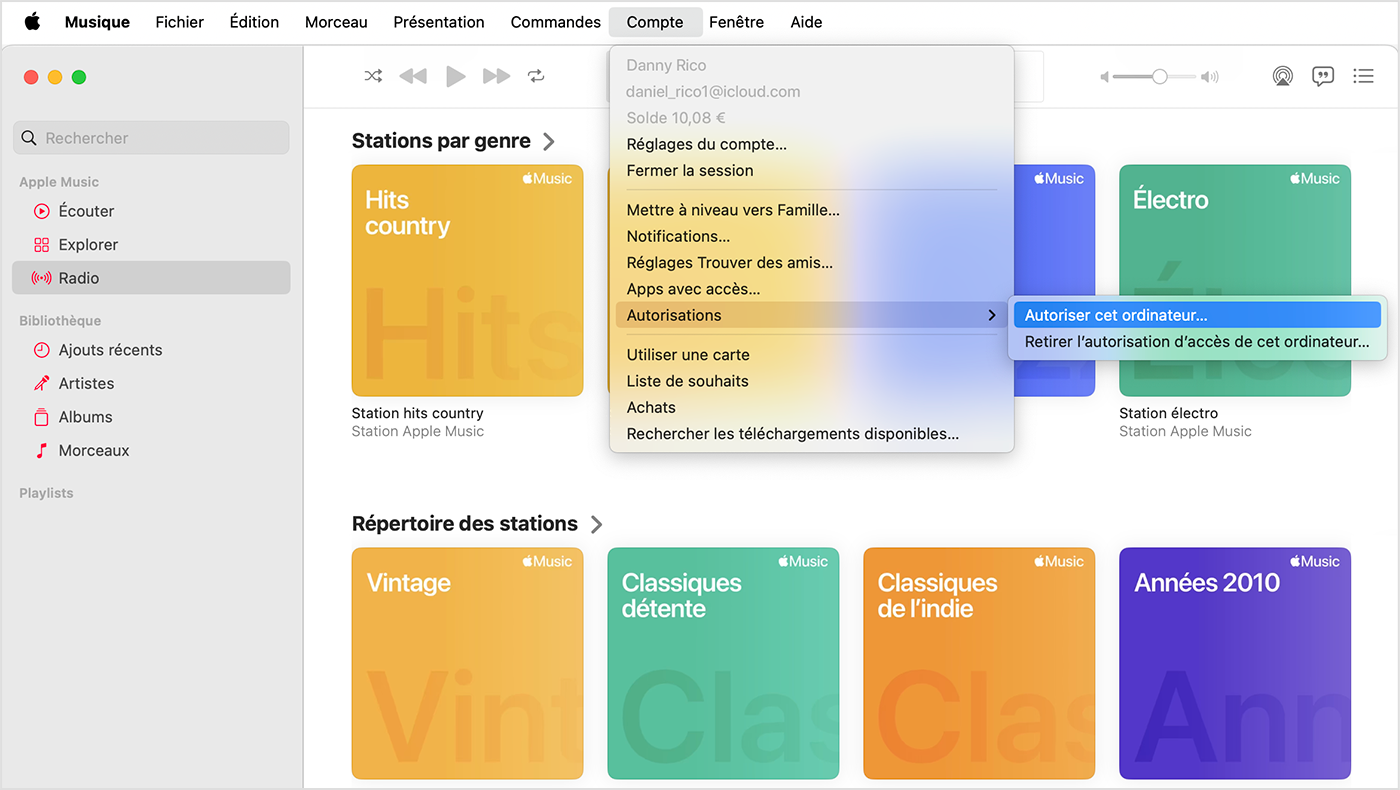Open the Présentation menu
This screenshot has width=1400, height=790.
(438, 22)
